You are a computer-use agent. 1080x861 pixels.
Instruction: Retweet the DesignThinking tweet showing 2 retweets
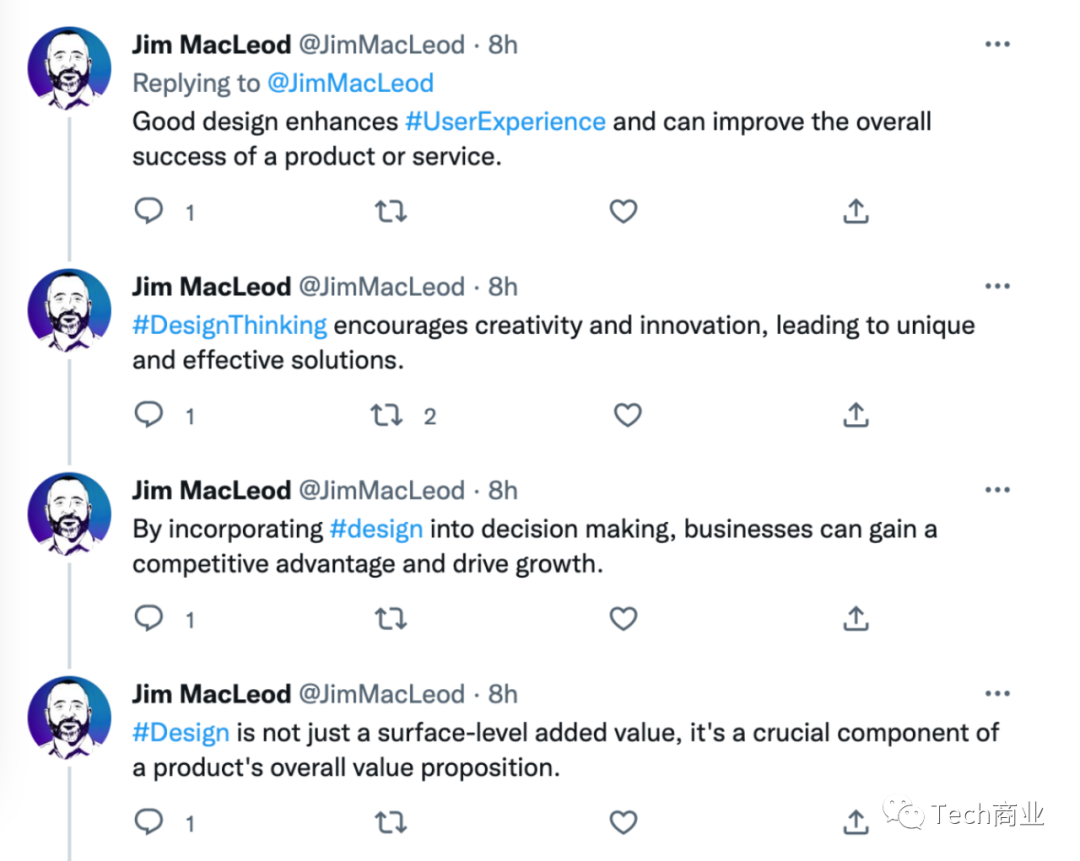click(386, 415)
